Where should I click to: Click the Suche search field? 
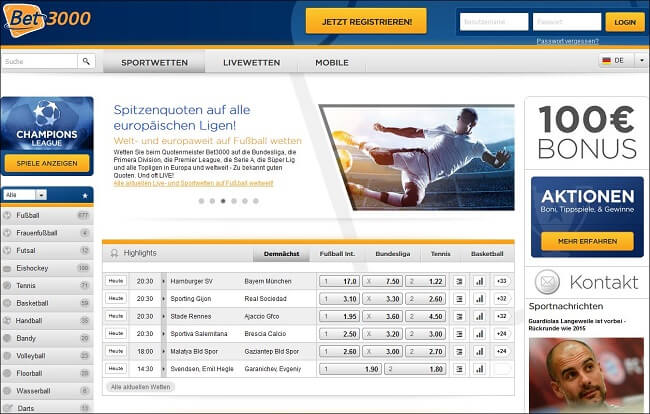[39, 61]
